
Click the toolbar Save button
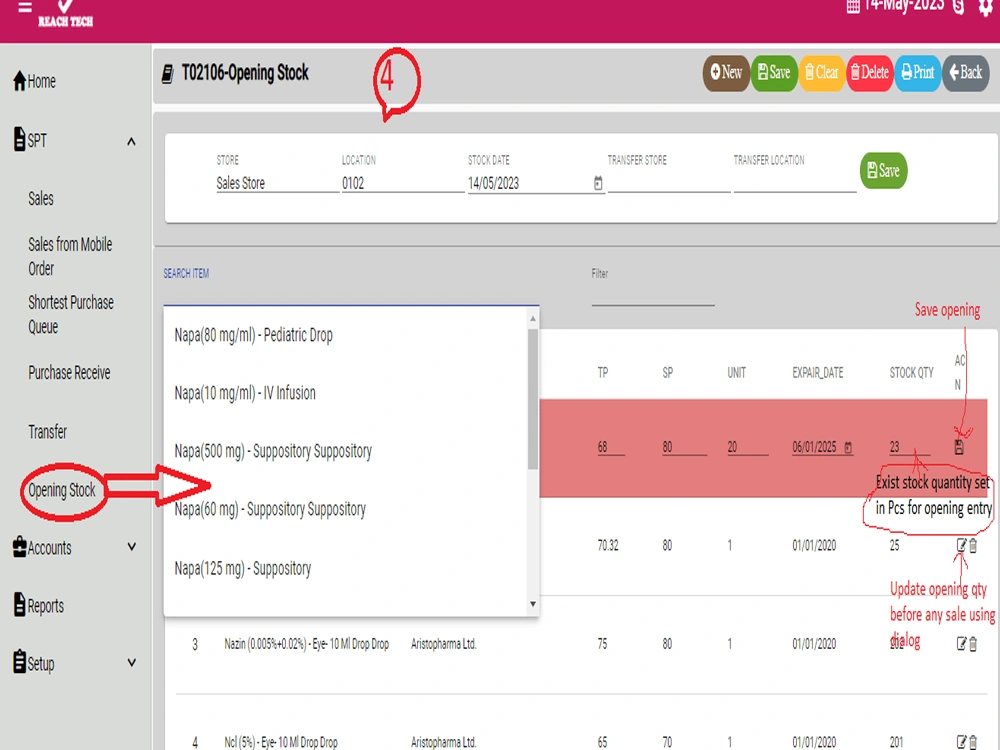[x=774, y=73]
